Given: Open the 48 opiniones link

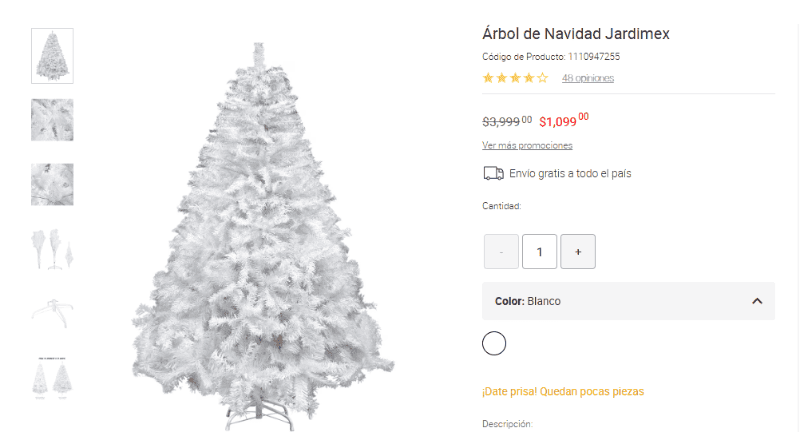Looking at the screenshot, I should [588, 78].
